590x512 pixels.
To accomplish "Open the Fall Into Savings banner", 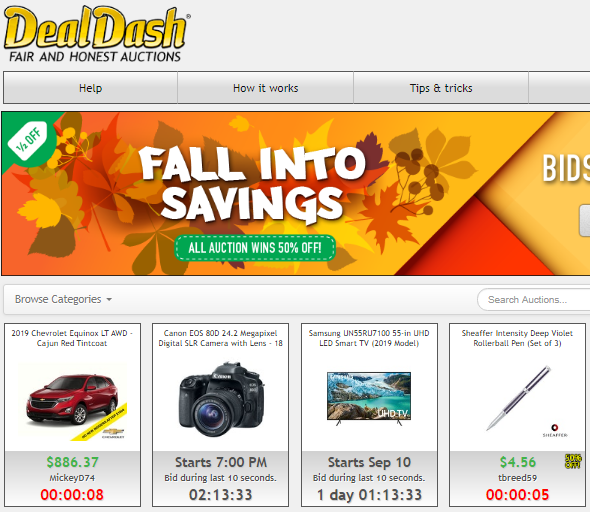I will point(296,193).
